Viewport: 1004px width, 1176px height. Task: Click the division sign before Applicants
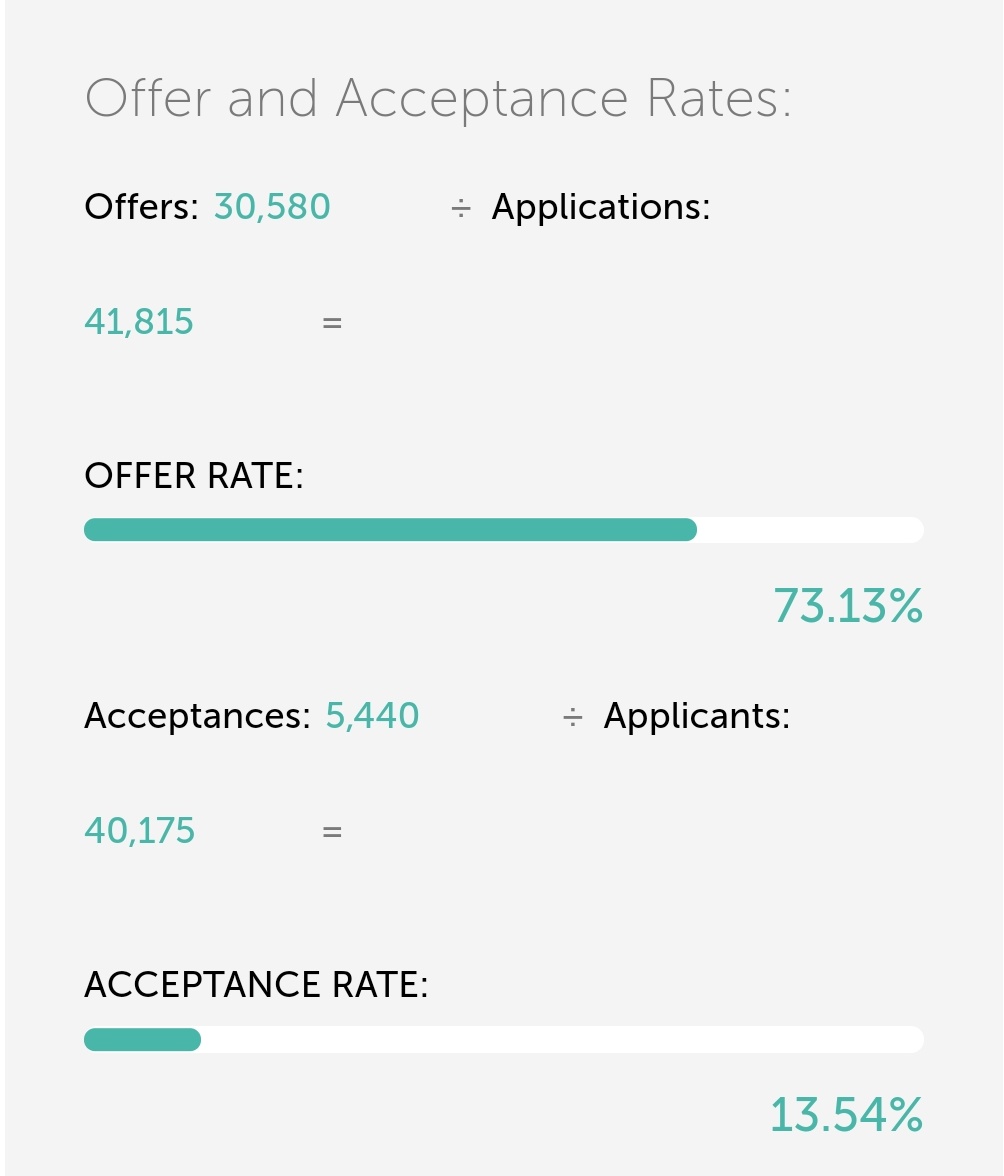[573, 717]
